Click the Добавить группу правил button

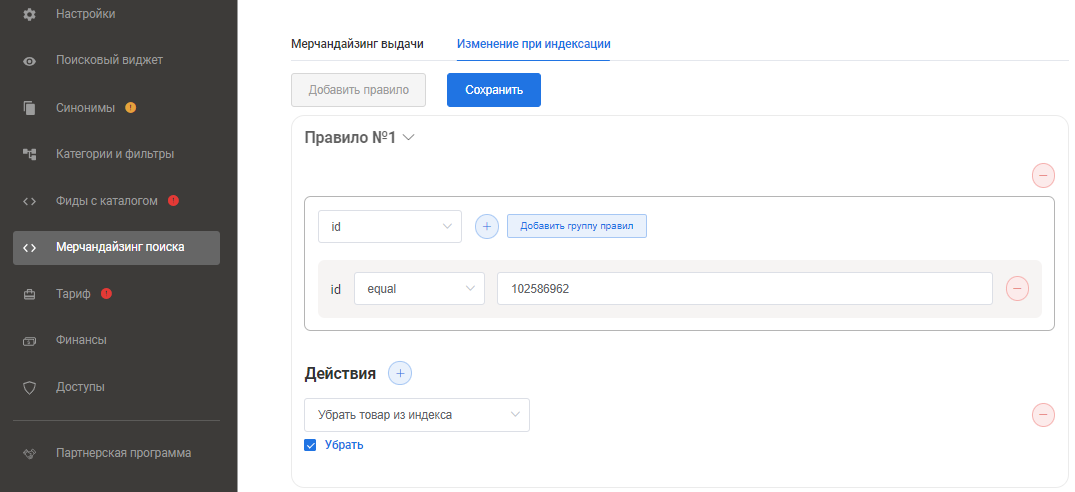pos(577,227)
